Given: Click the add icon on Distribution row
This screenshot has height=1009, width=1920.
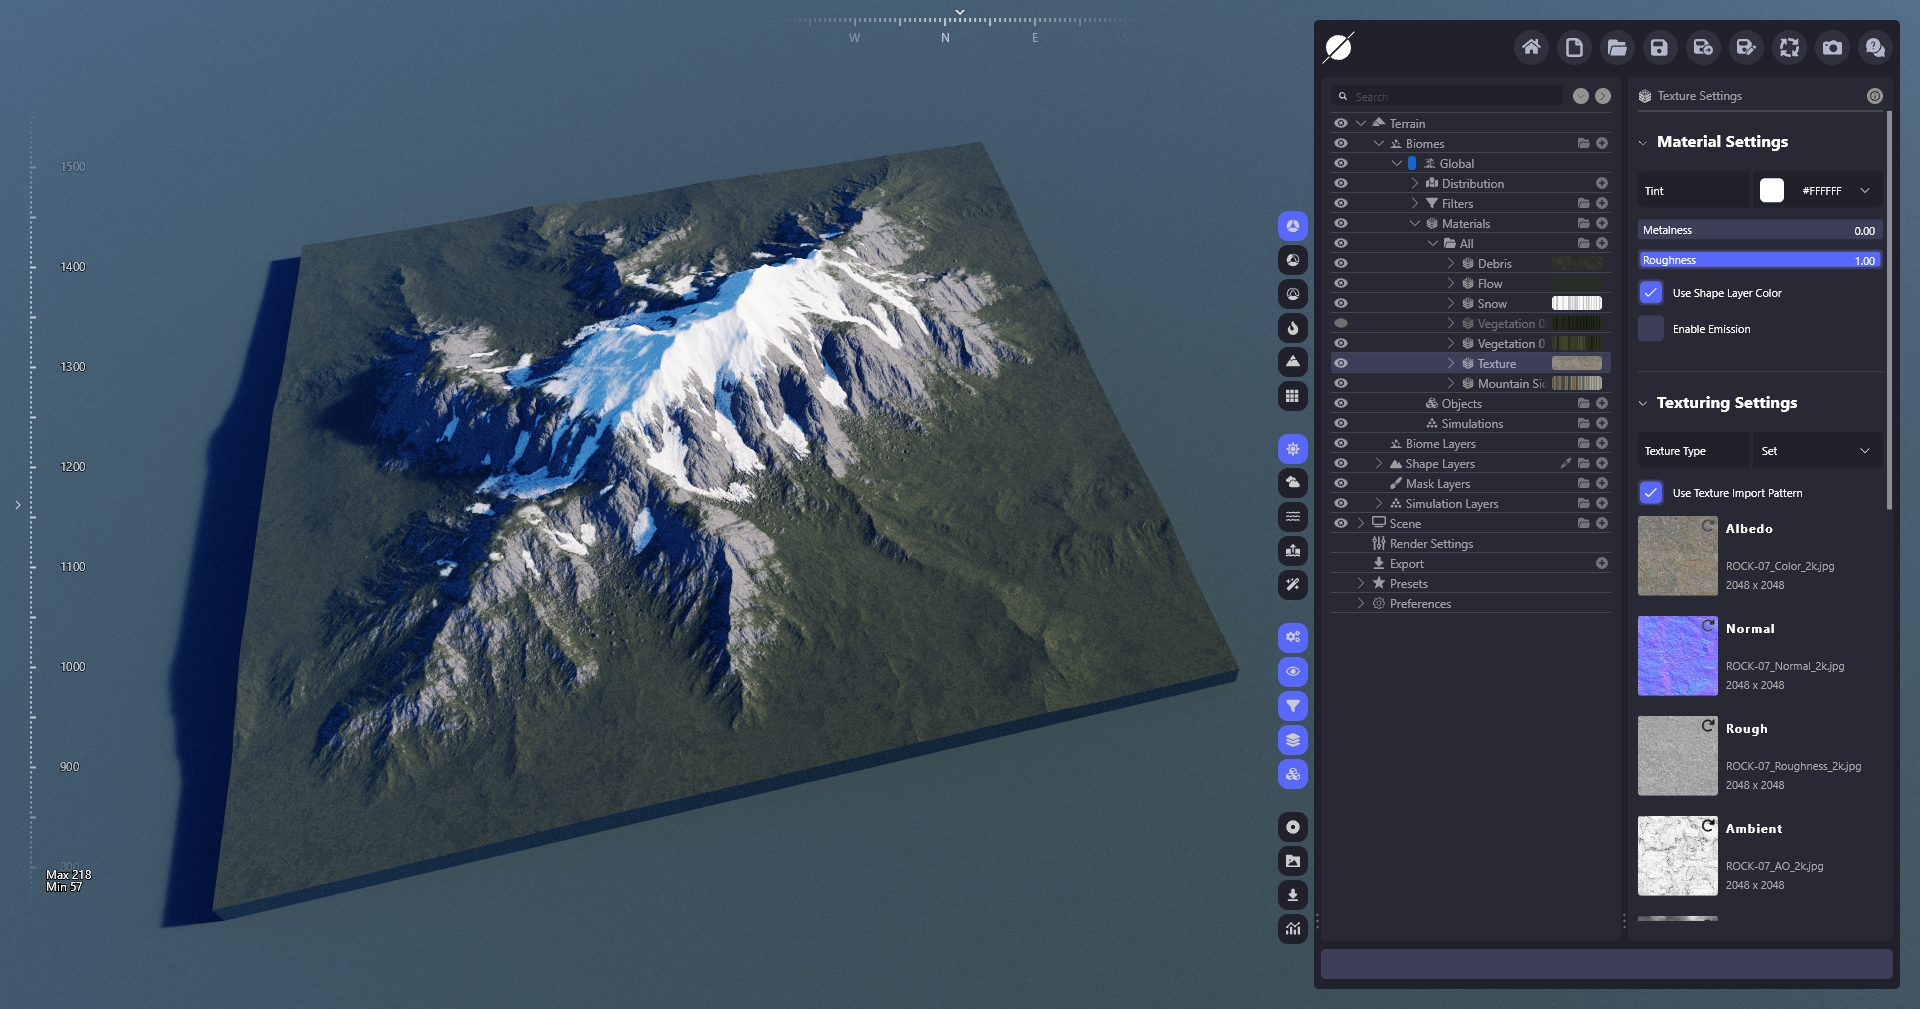Looking at the screenshot, I should tap(1602, 183).
